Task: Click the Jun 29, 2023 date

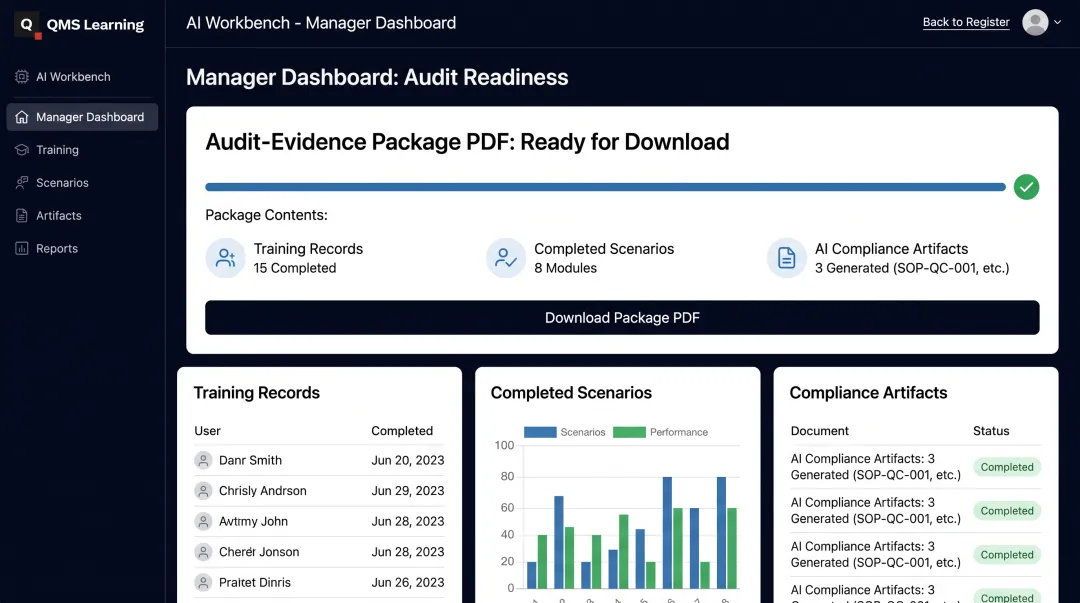Action: (x=408, y=491)
